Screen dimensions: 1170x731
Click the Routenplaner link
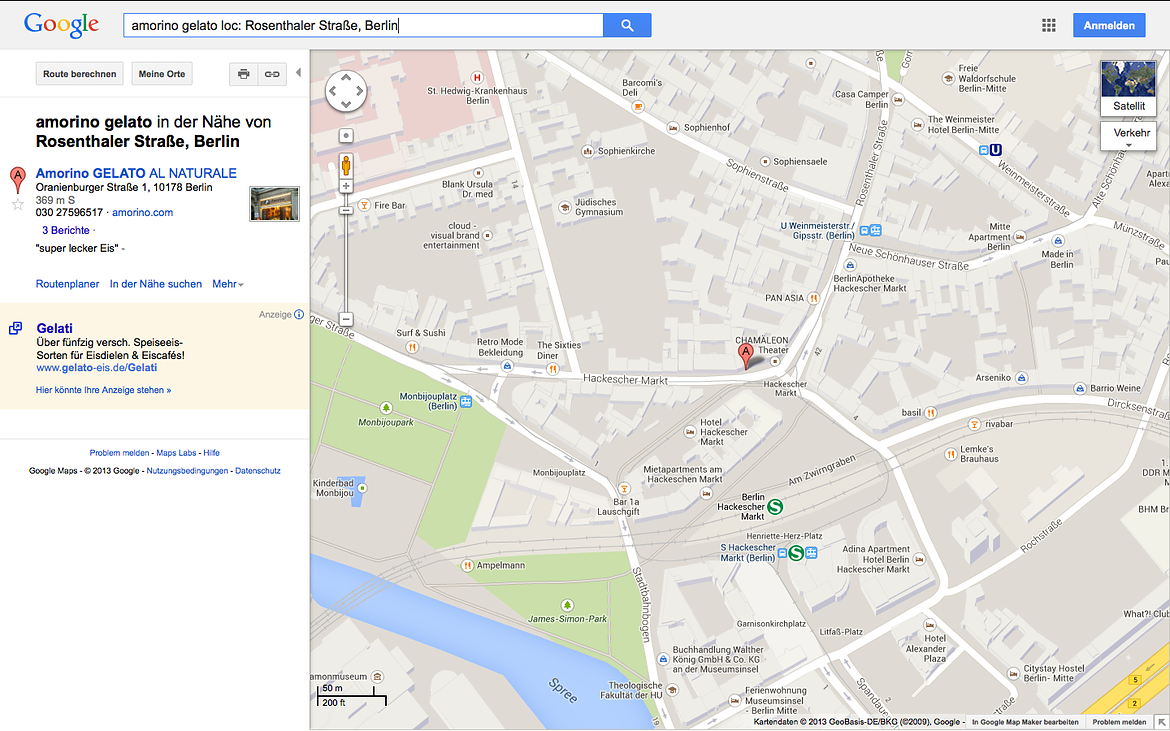(x=67, y=284)
